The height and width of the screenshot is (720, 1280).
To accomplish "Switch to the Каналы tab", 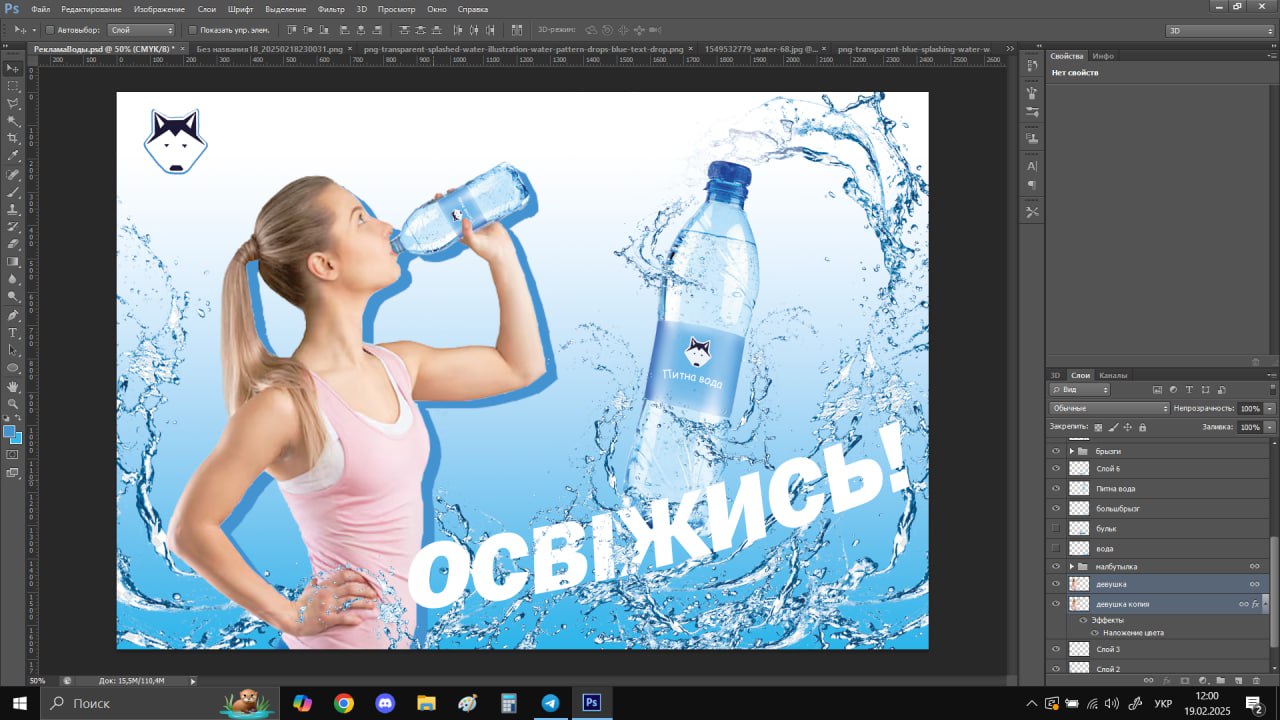I will [1113, 375].
